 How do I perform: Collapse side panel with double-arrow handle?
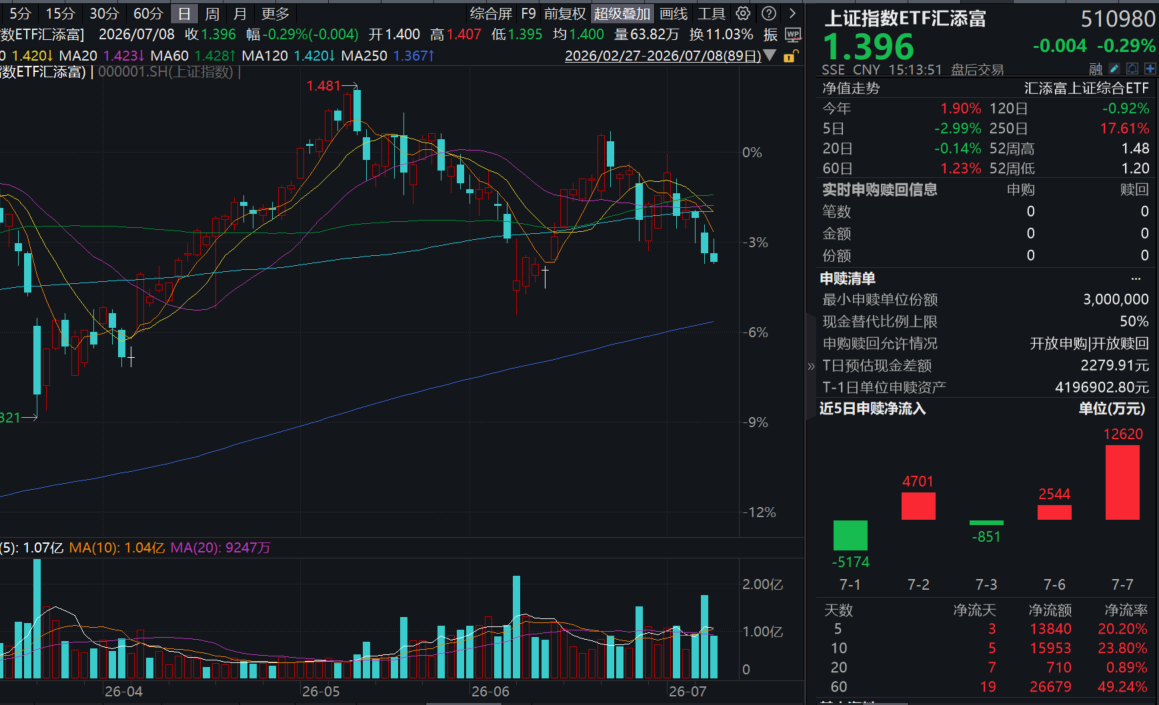tap(811, 366)
